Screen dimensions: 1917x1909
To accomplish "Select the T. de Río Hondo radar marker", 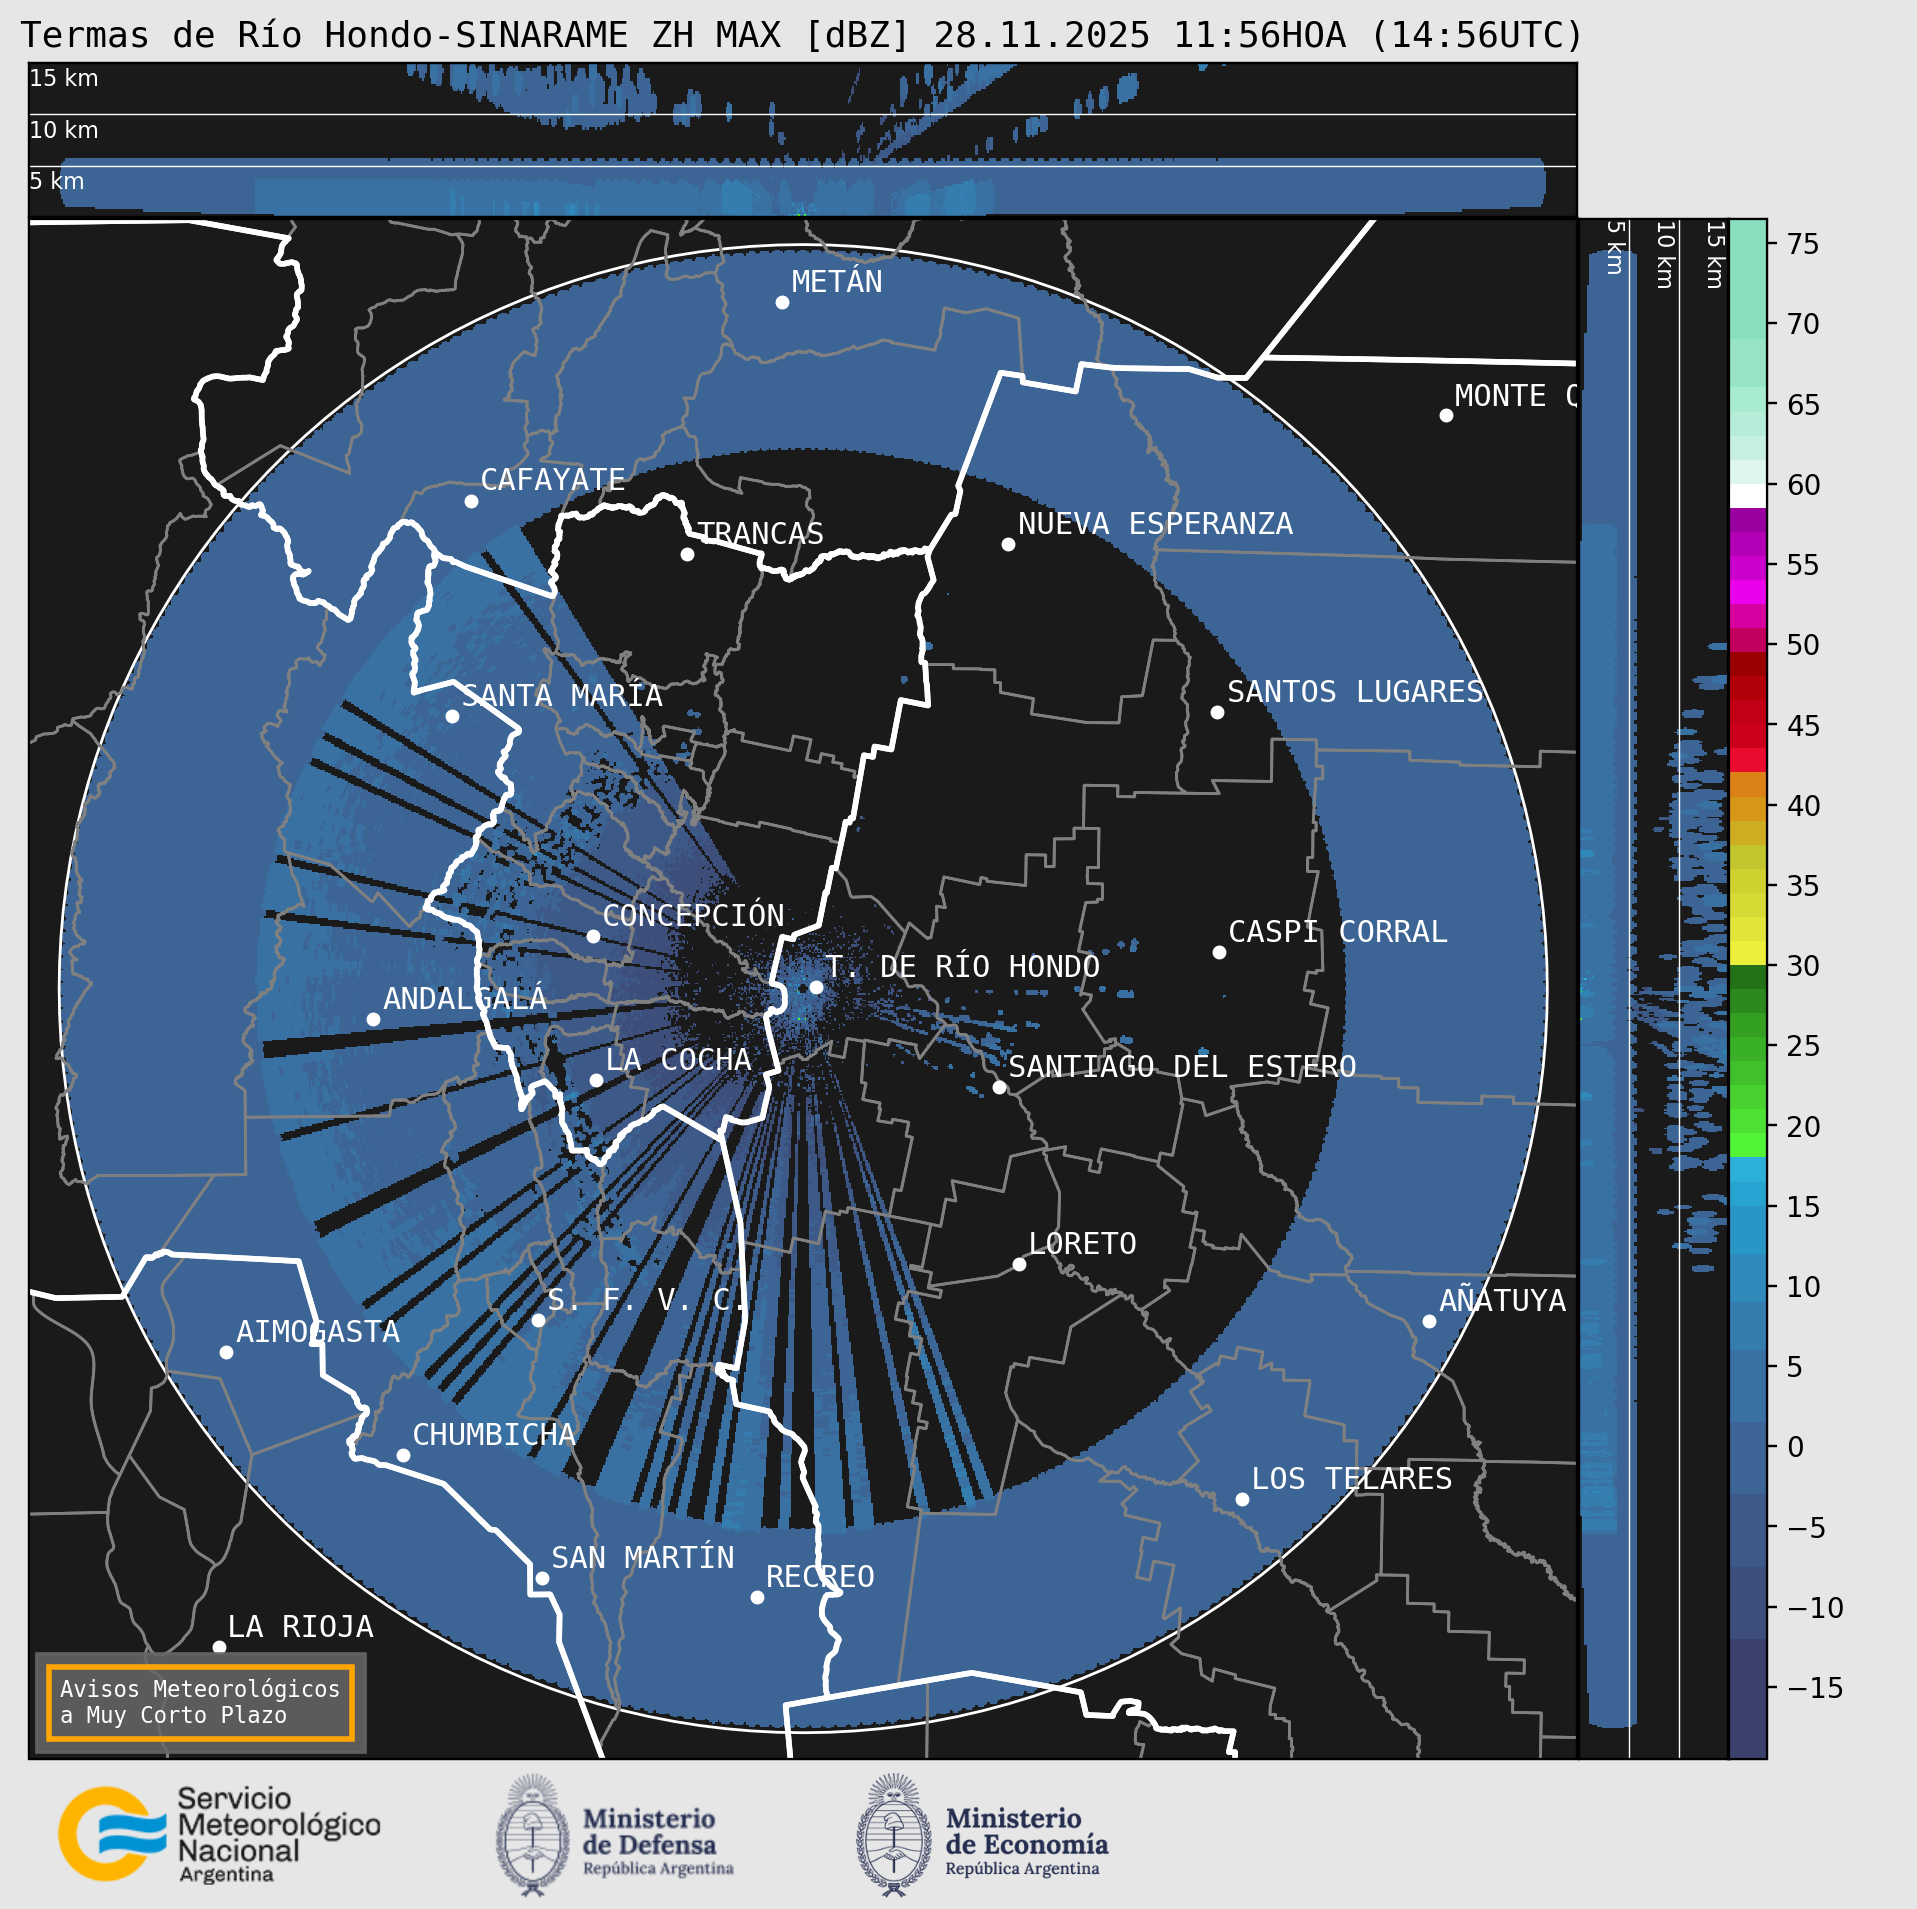I will (x=816, y=987).
